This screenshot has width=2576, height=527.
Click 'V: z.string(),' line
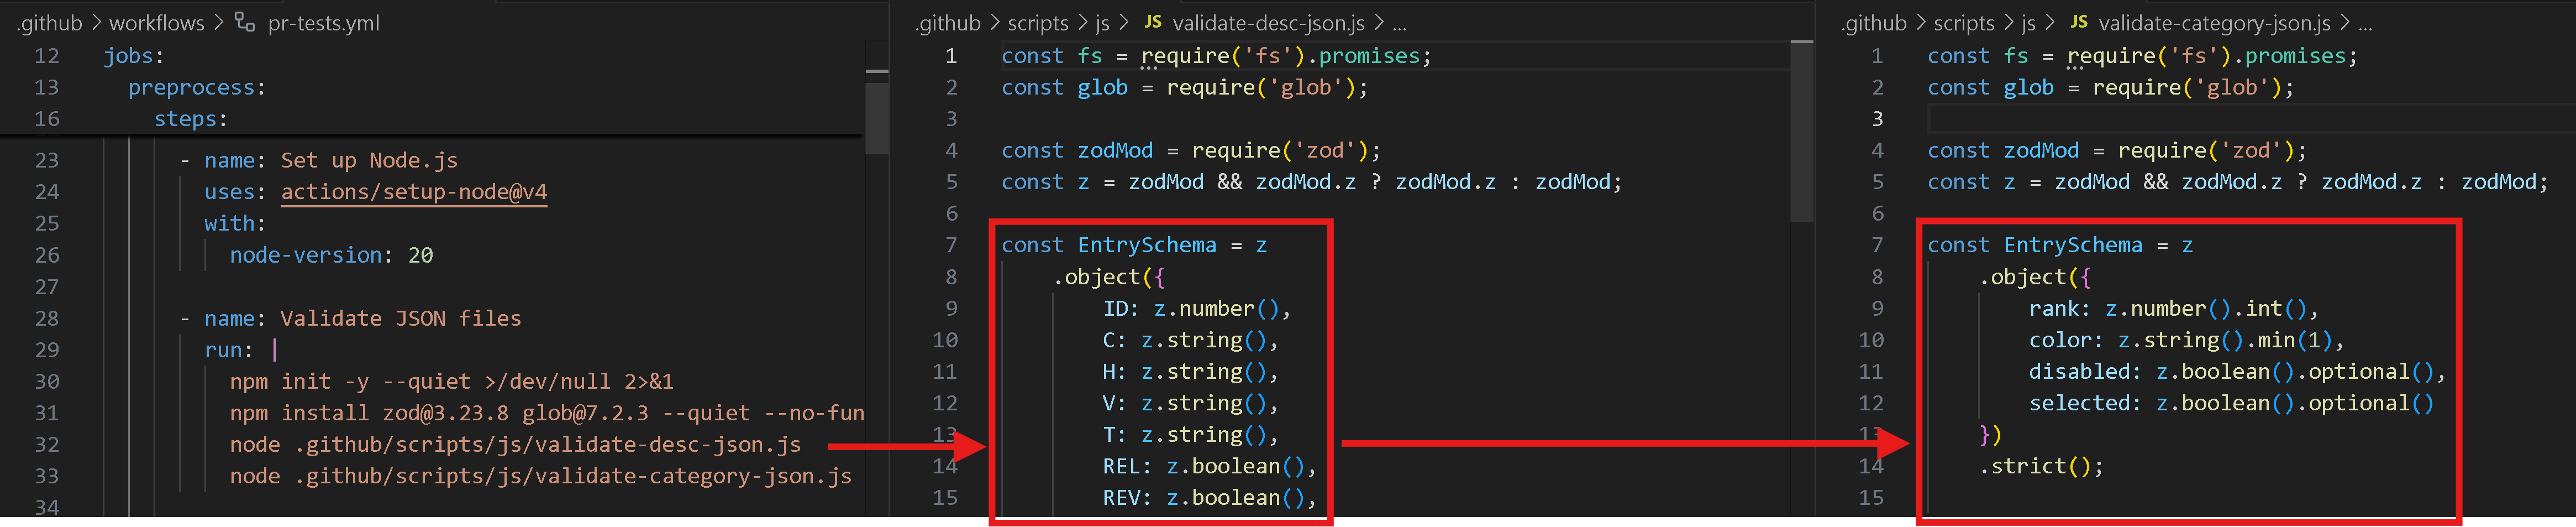1190,403
